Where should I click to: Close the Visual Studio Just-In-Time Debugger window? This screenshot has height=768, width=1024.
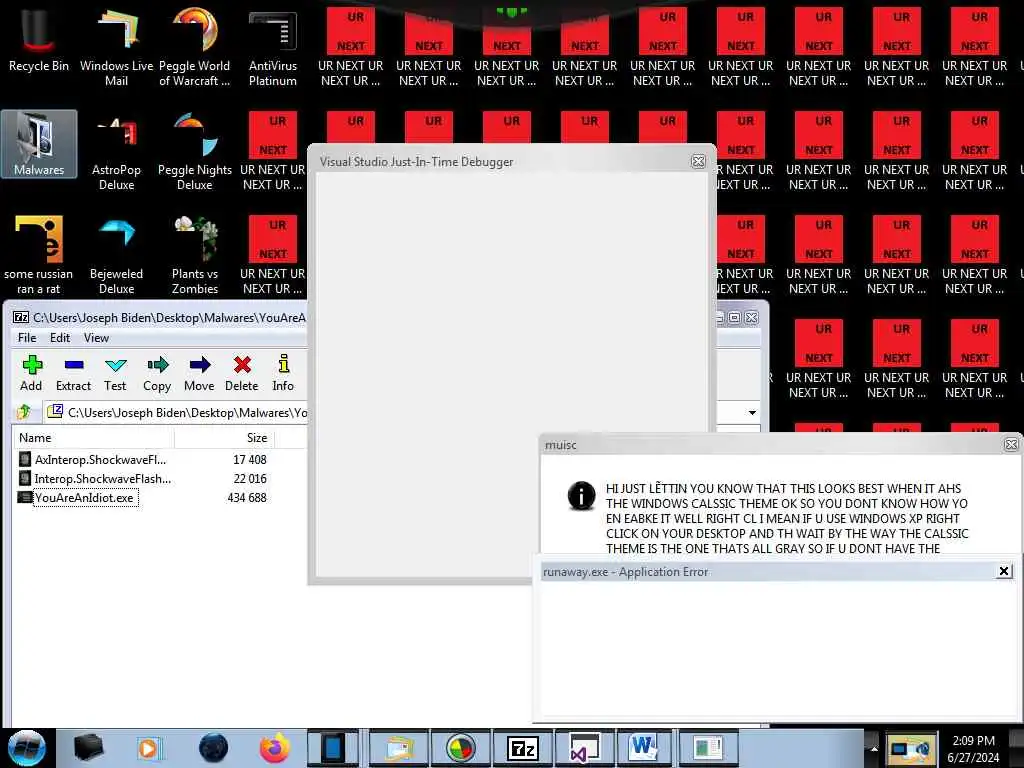(698, 161)
